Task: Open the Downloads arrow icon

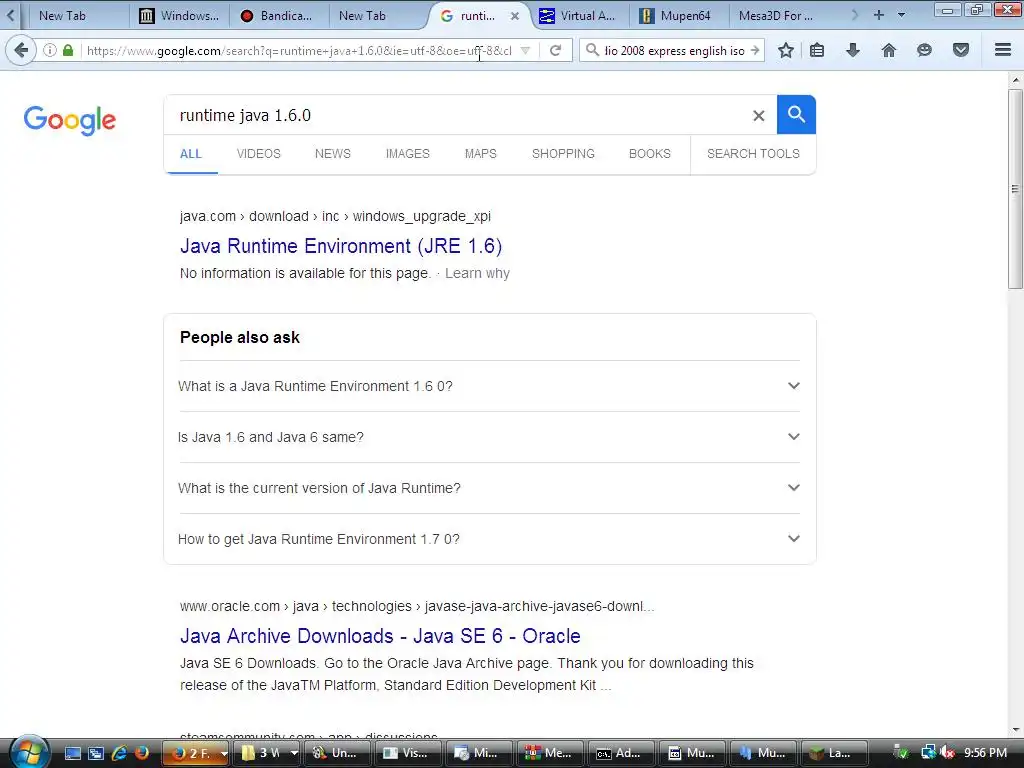Action: click(x=852, y=50)
